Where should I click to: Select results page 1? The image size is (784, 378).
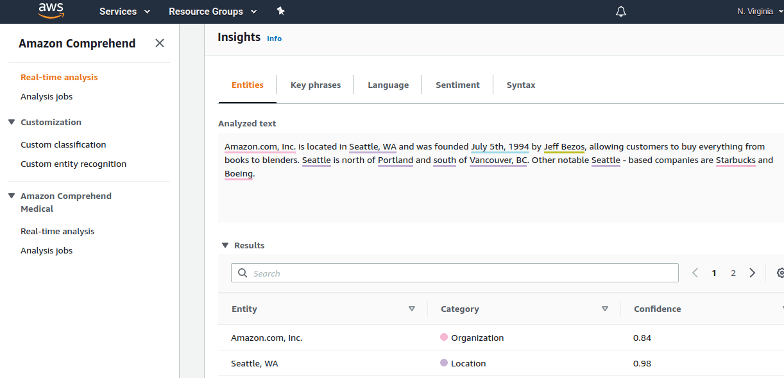(714, 273)
